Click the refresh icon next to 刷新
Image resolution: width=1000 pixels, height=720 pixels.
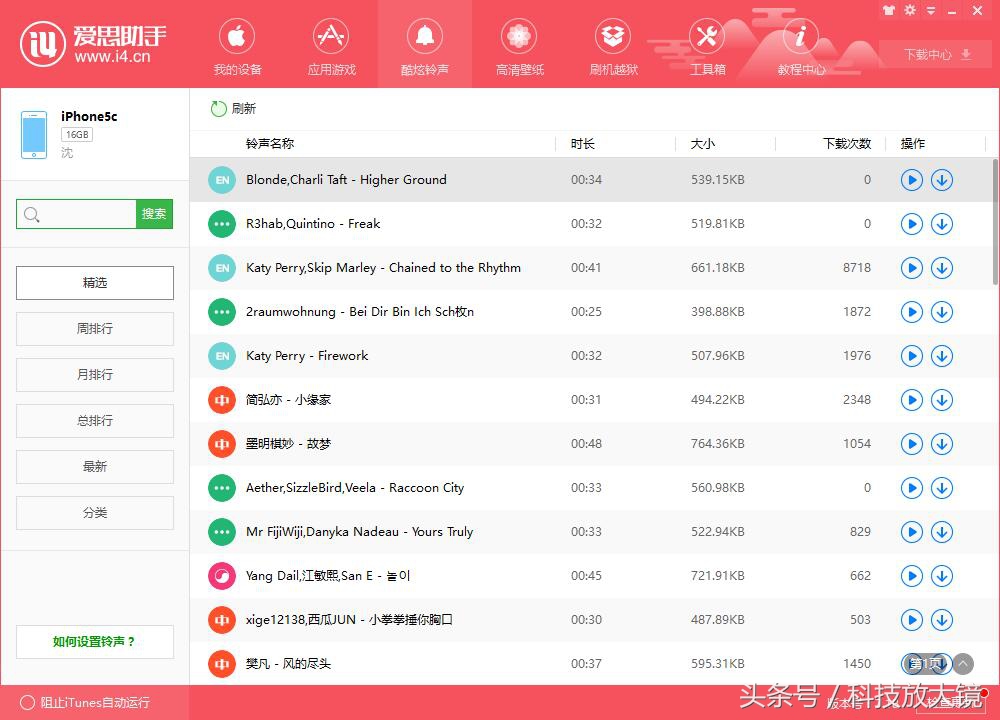[x=218, y=108]
